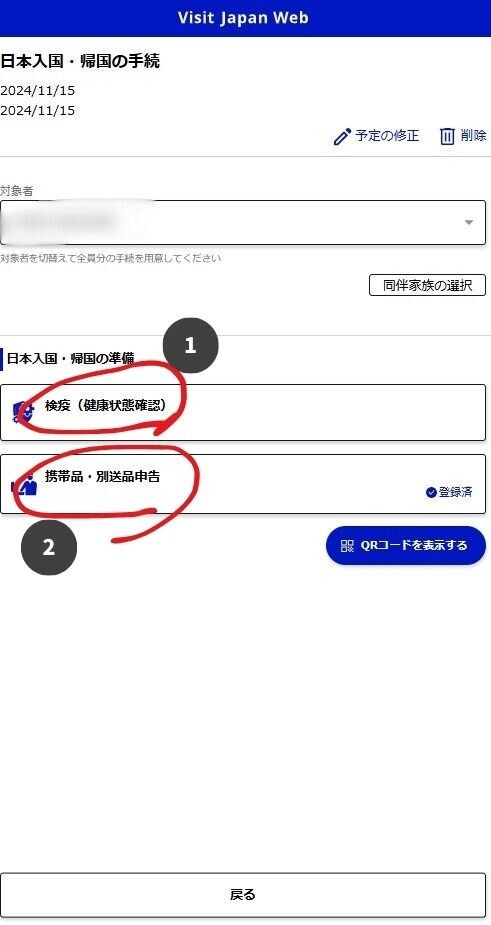
Task: Open 携帯品・別送品申告 item
Action: pyautogui.click(x=243, y=484)
